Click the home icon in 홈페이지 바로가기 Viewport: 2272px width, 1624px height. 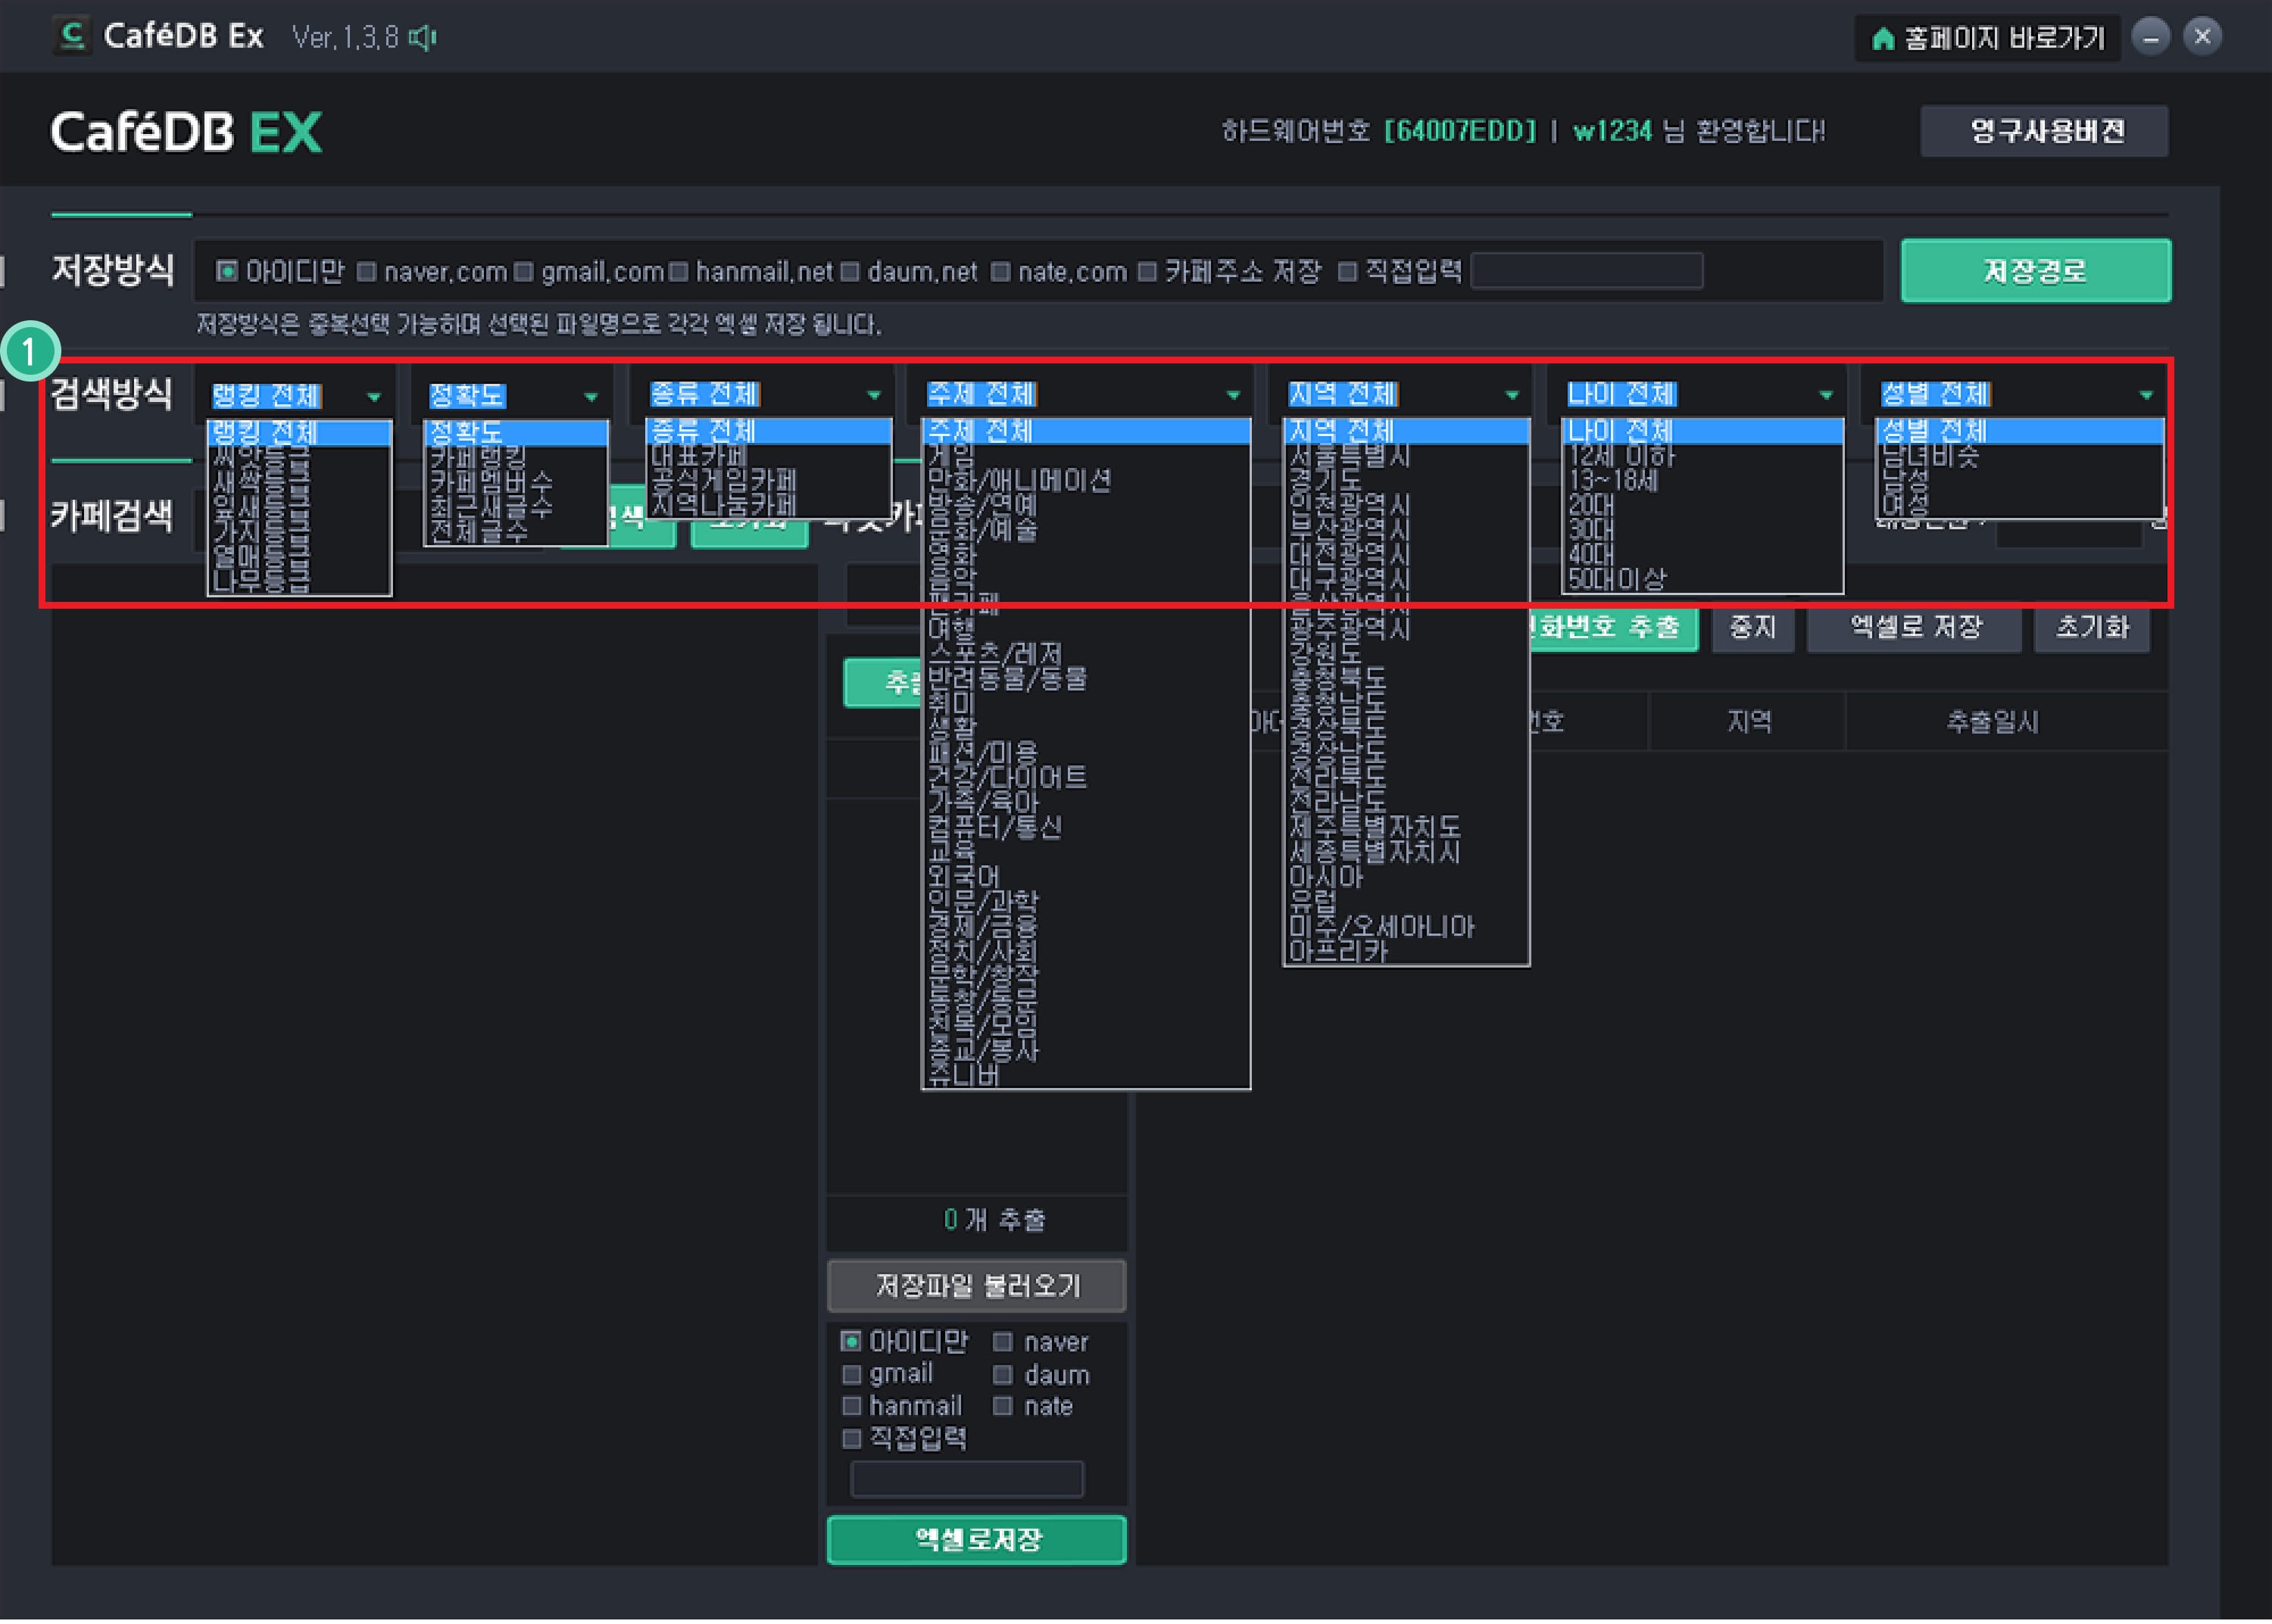1883,38
